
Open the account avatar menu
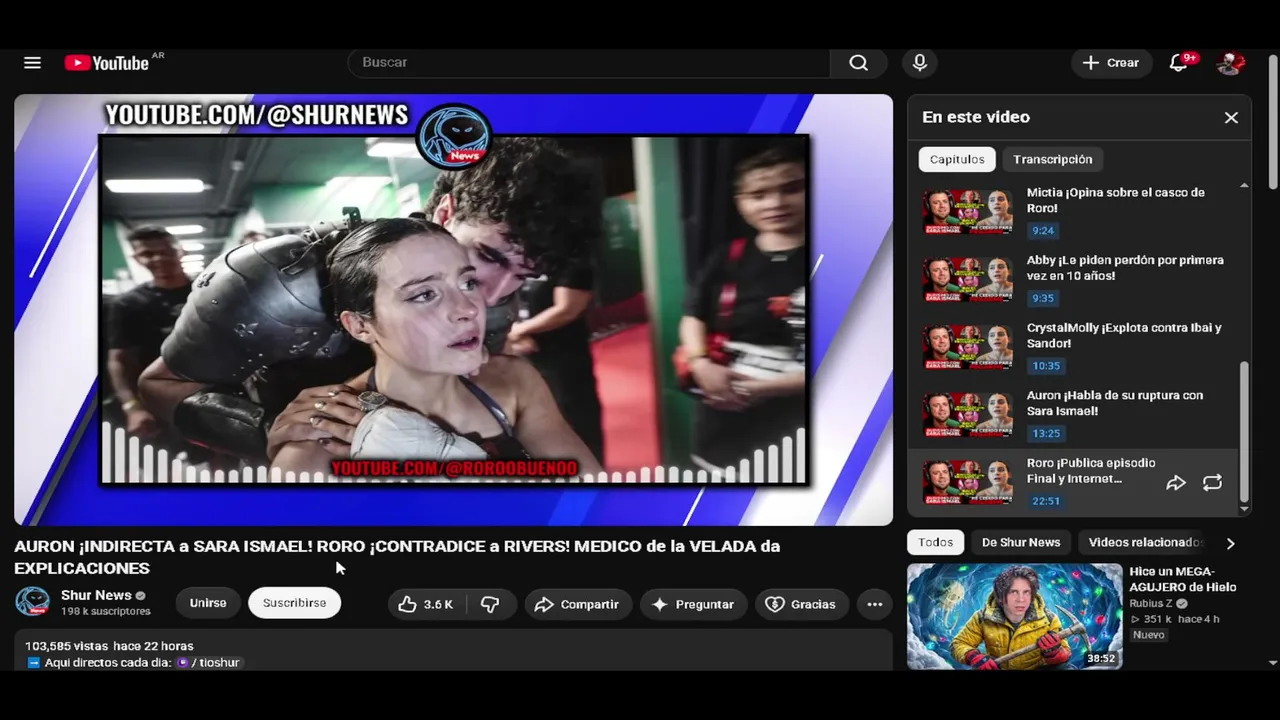pos(1230,63)
